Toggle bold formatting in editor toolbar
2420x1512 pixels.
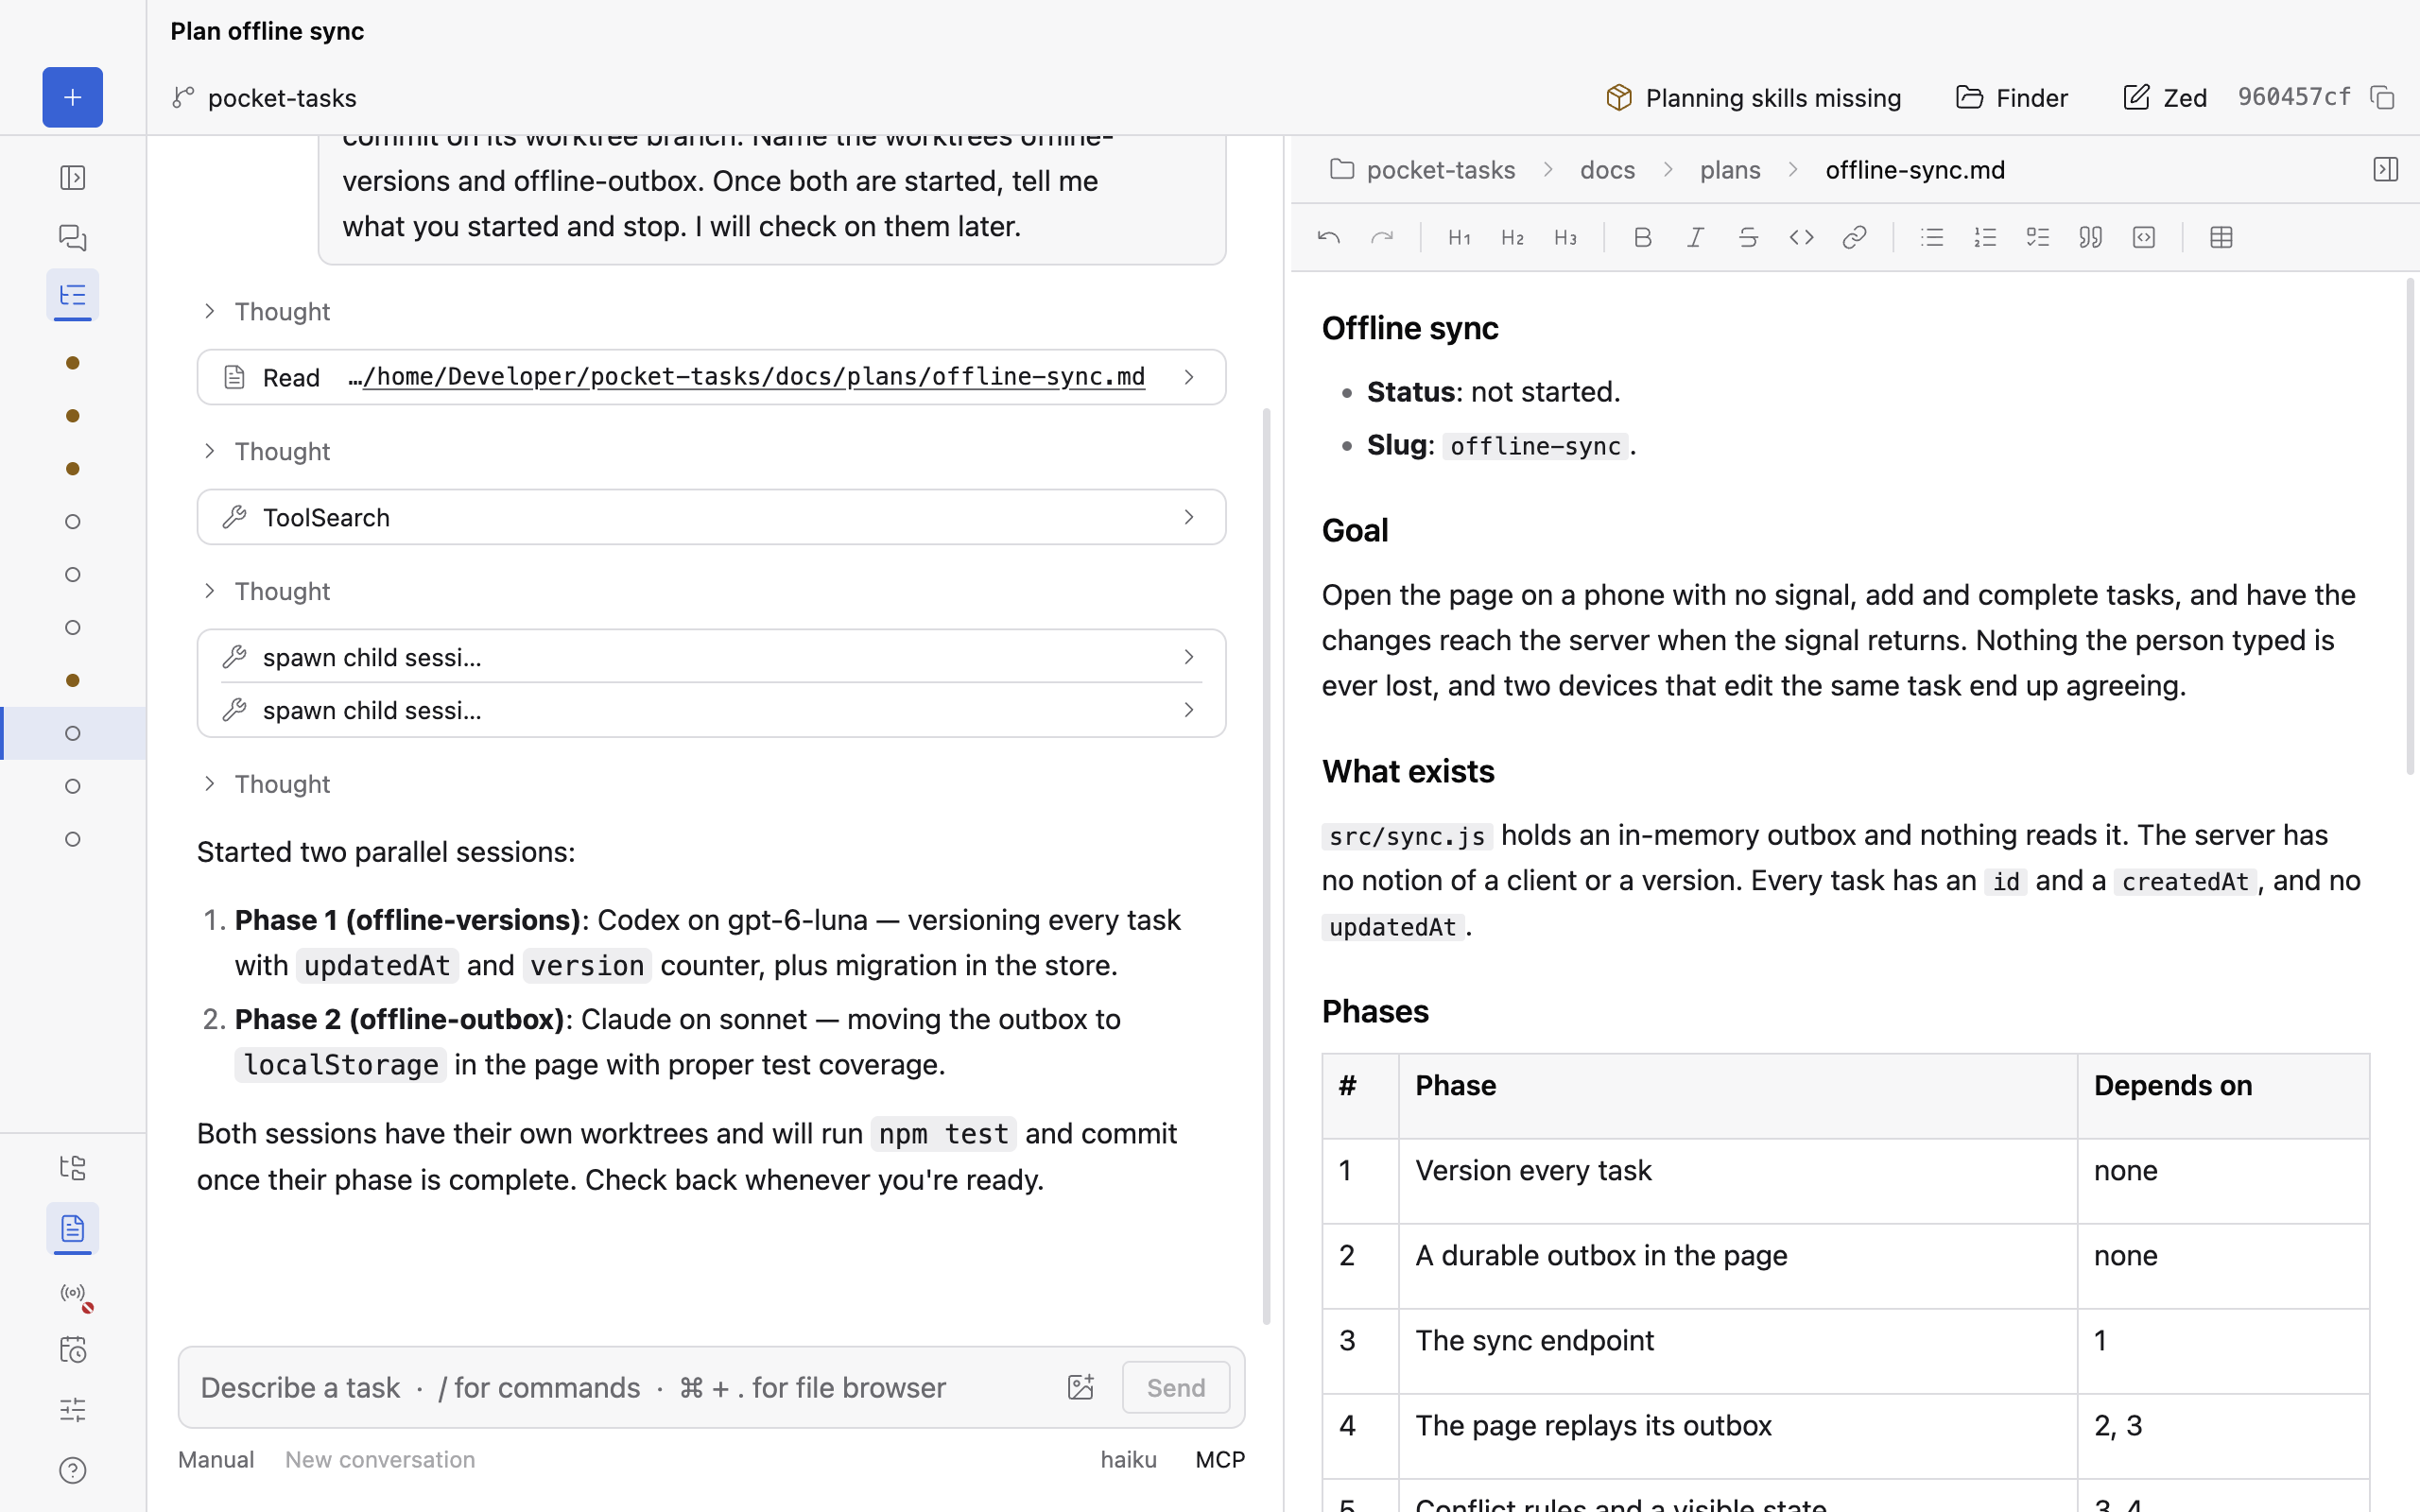[x=1642, y=237]
